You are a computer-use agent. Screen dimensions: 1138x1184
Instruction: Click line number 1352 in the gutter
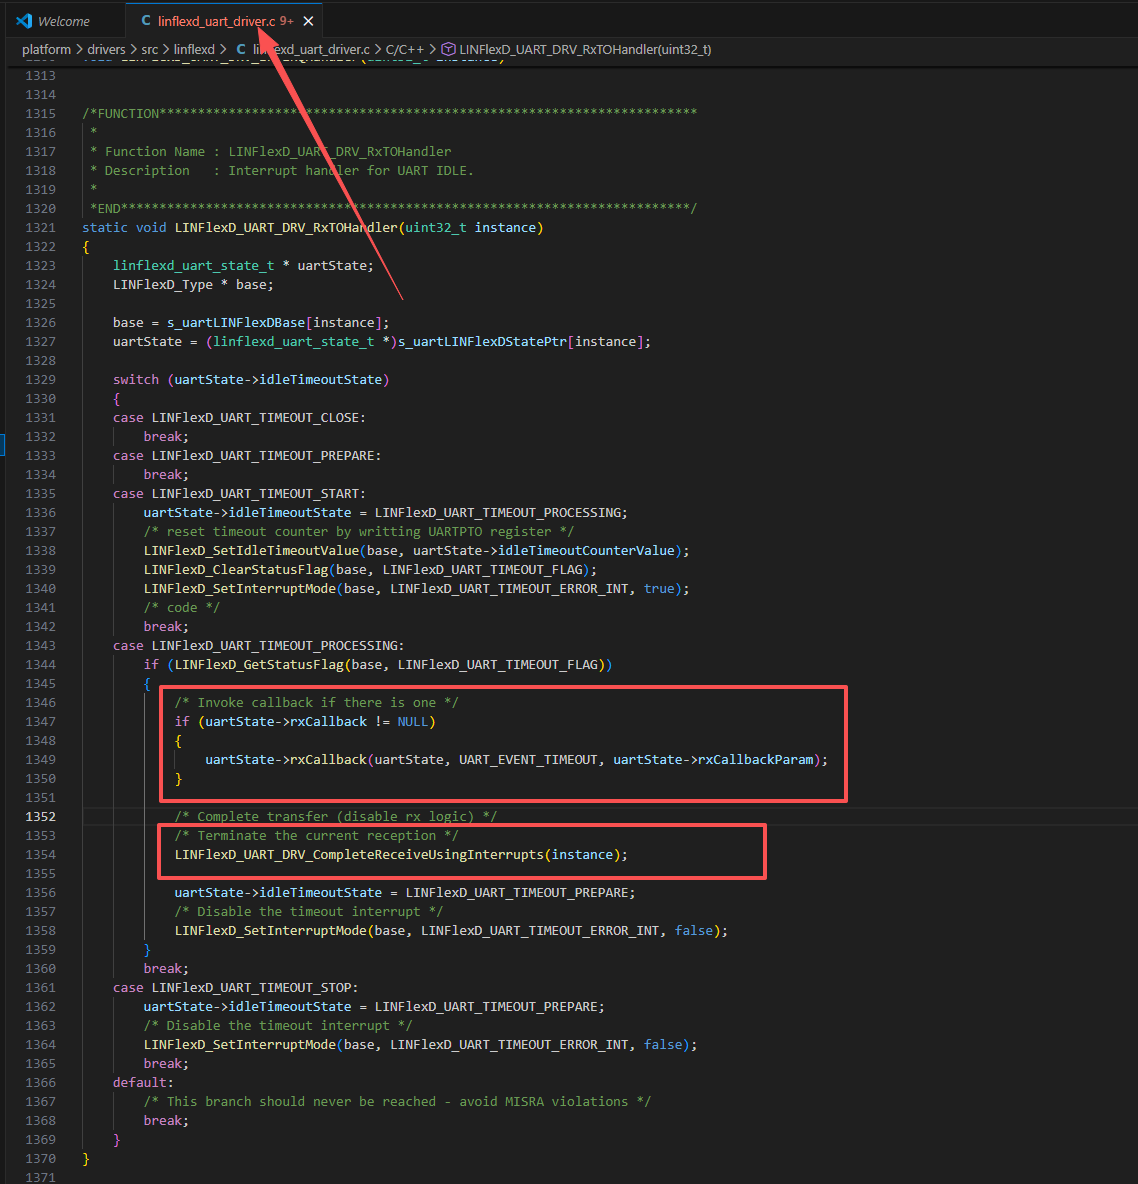point(40,816)
